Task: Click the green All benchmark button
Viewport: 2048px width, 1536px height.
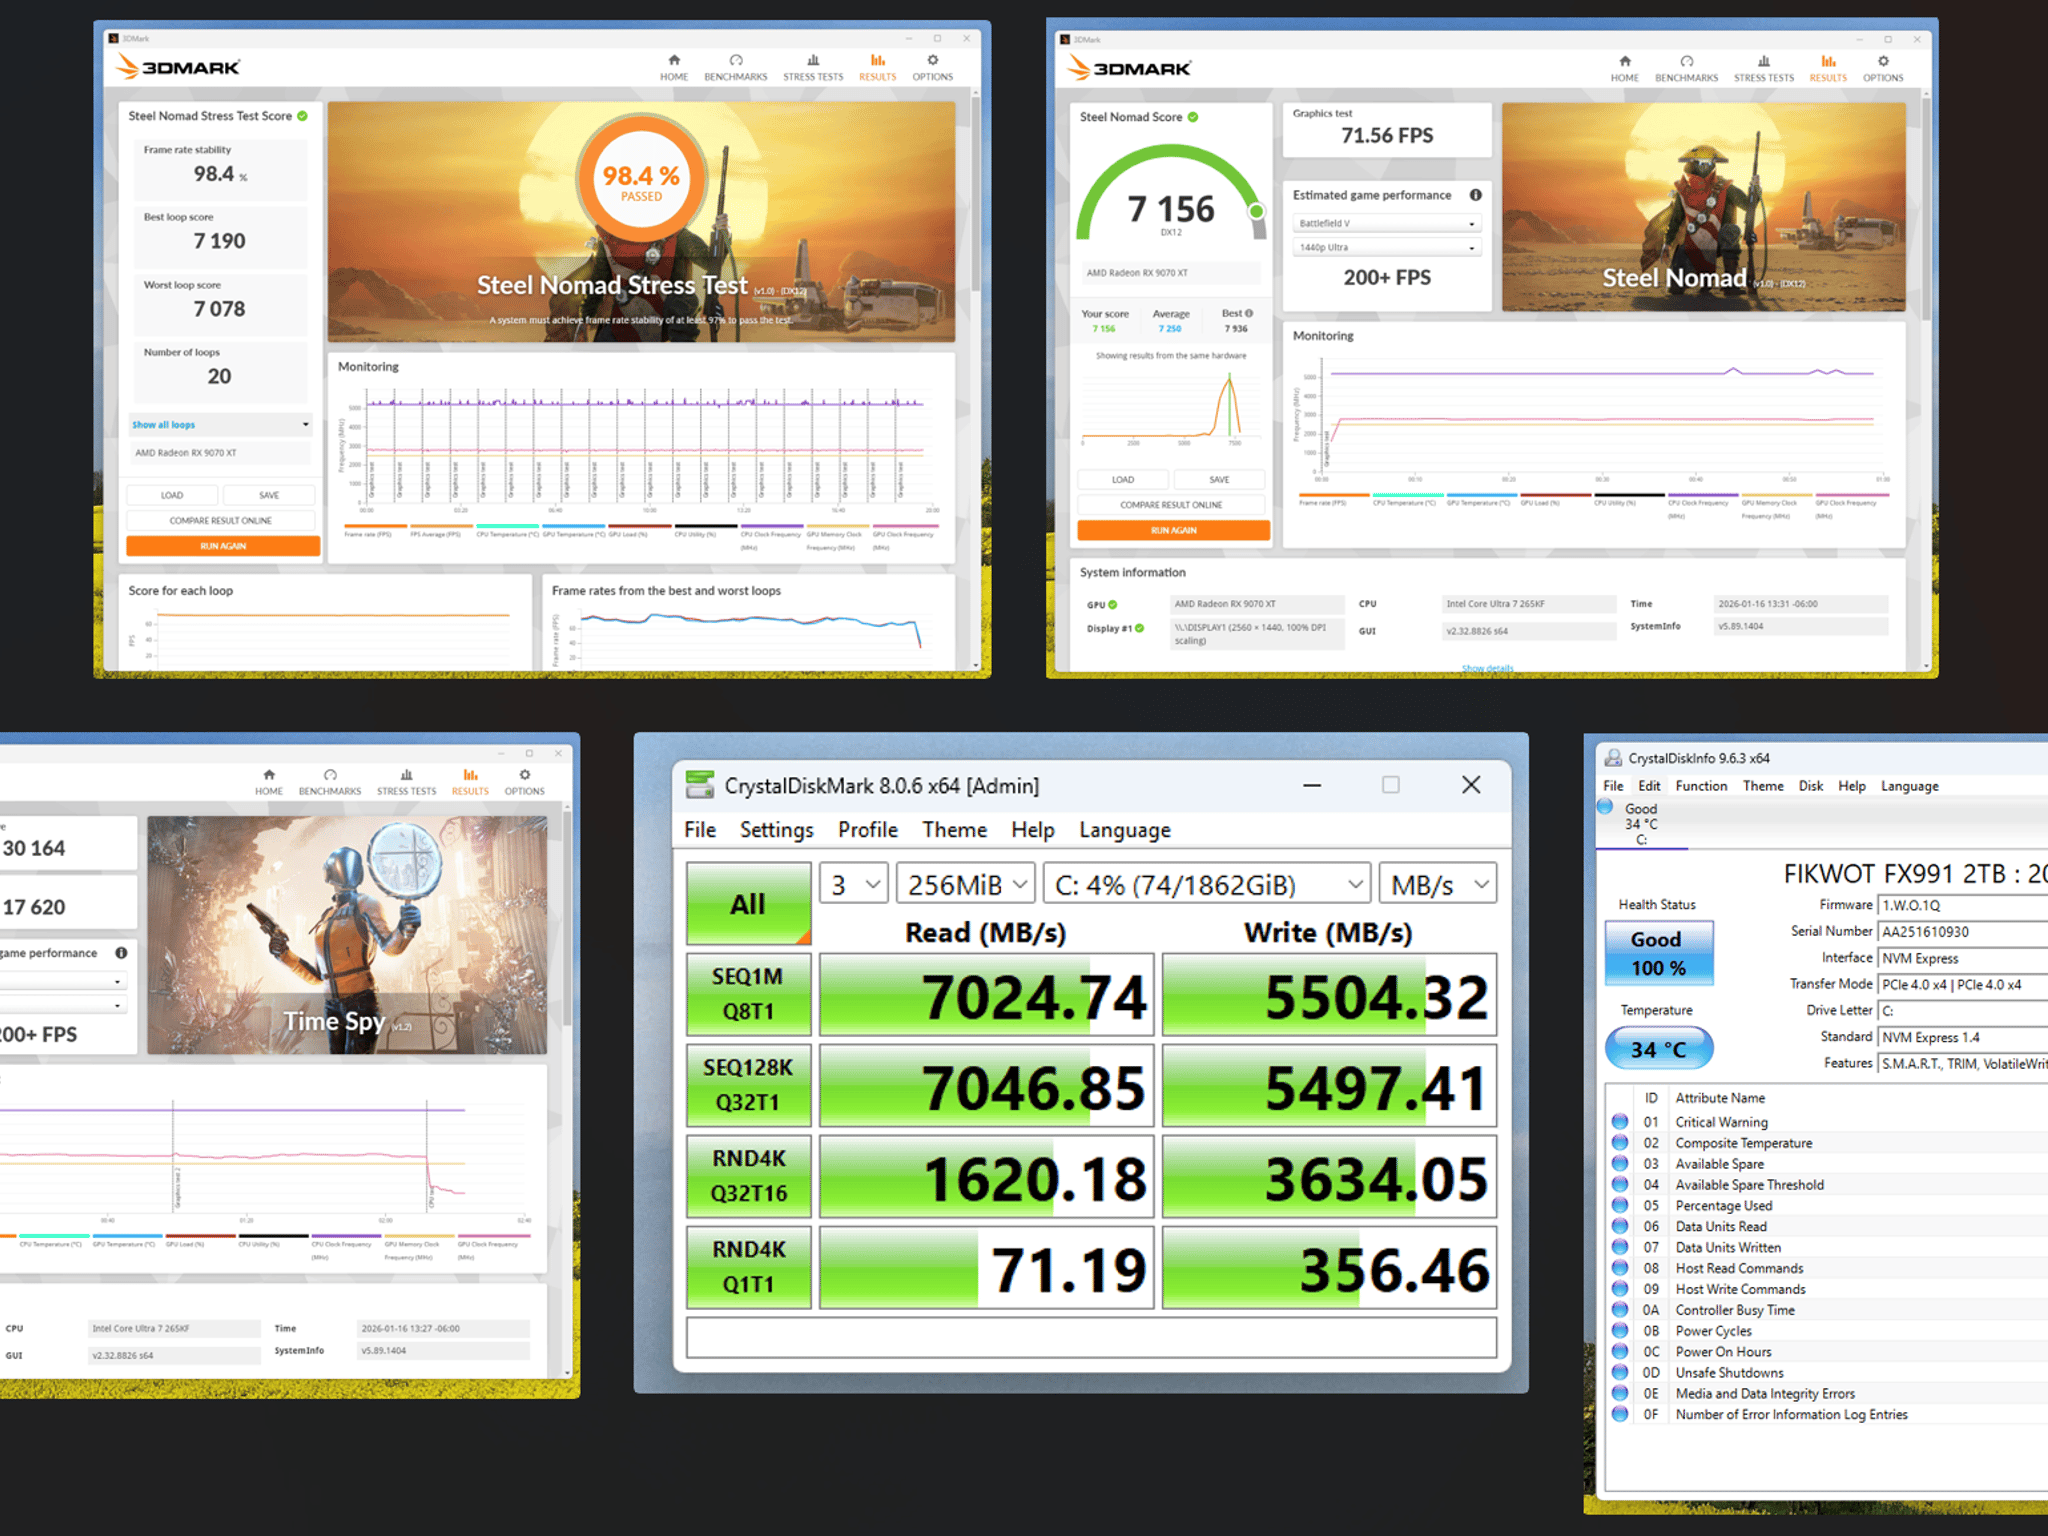Action: click(x=748, y=903)
